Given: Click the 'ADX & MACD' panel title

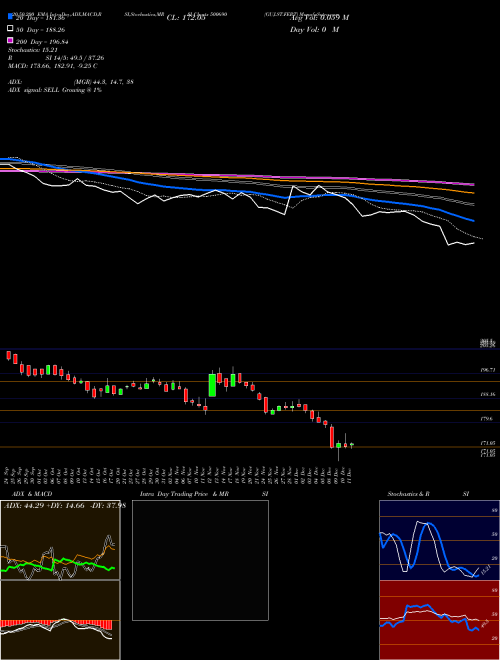Looking at the screenshot, I should click(32, 494).
